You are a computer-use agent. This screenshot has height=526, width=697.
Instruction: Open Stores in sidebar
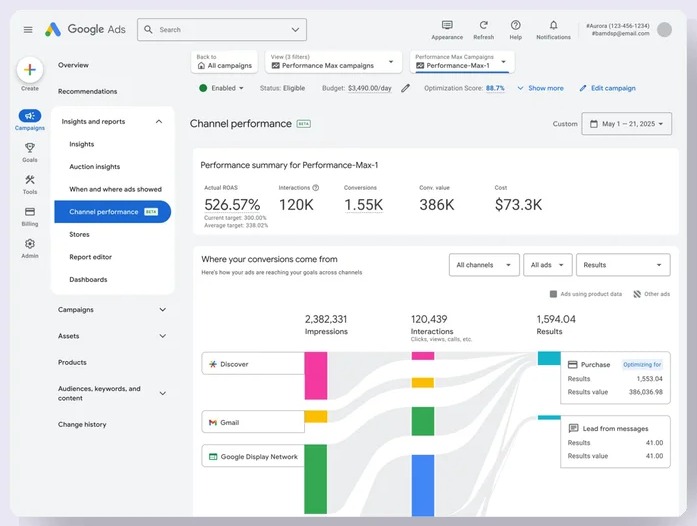coord(80,234)
